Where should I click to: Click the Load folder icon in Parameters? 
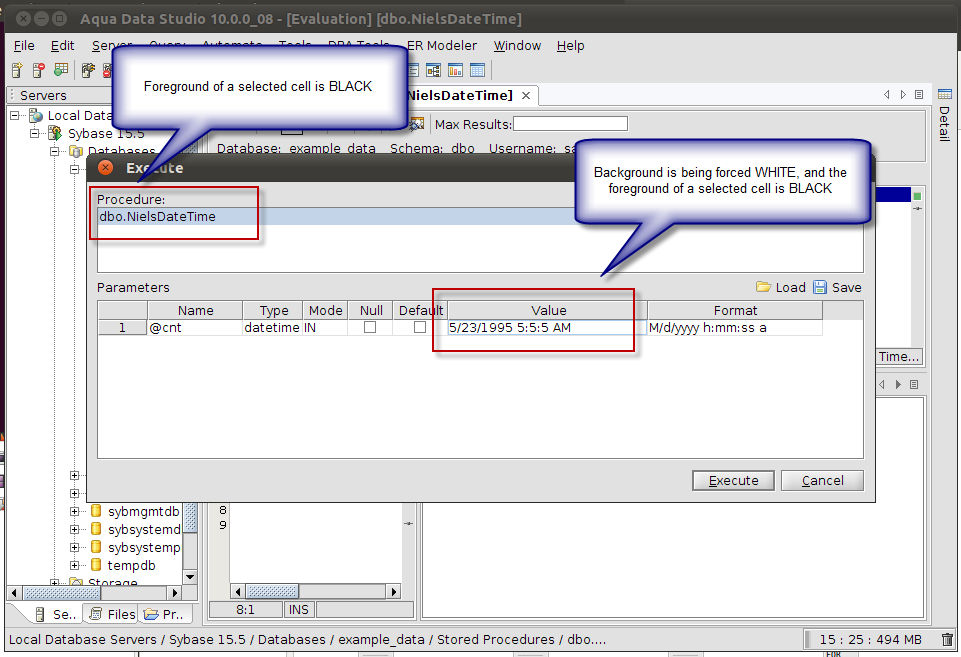click(763, 287)
